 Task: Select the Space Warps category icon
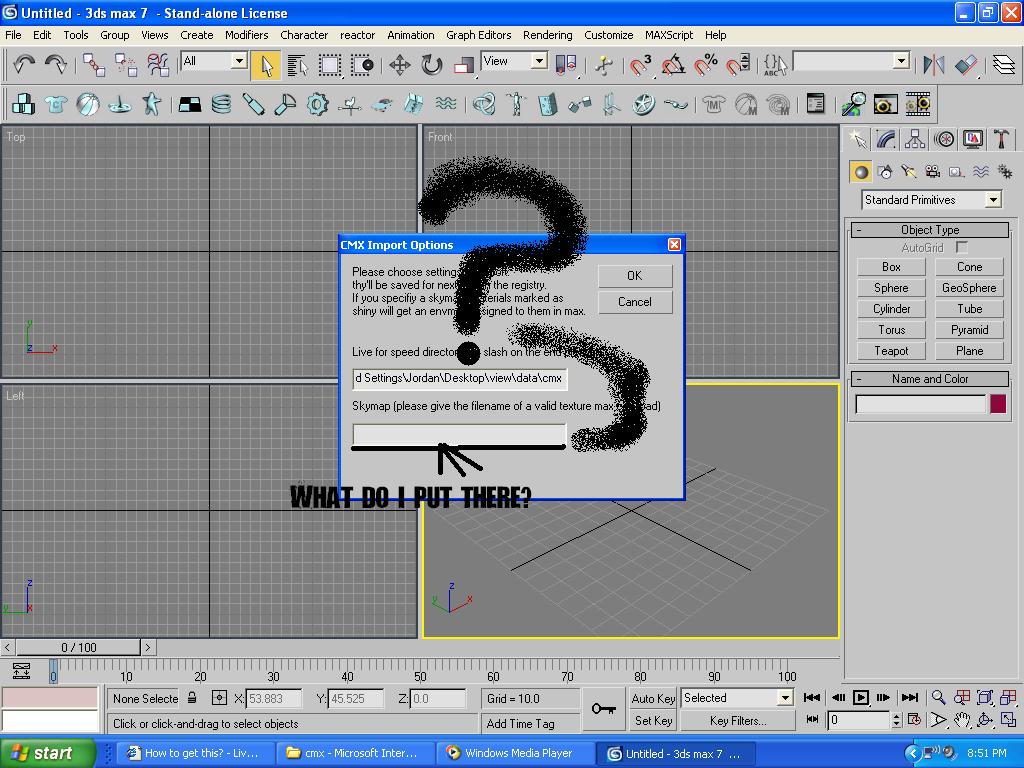(x=980, y=172)
